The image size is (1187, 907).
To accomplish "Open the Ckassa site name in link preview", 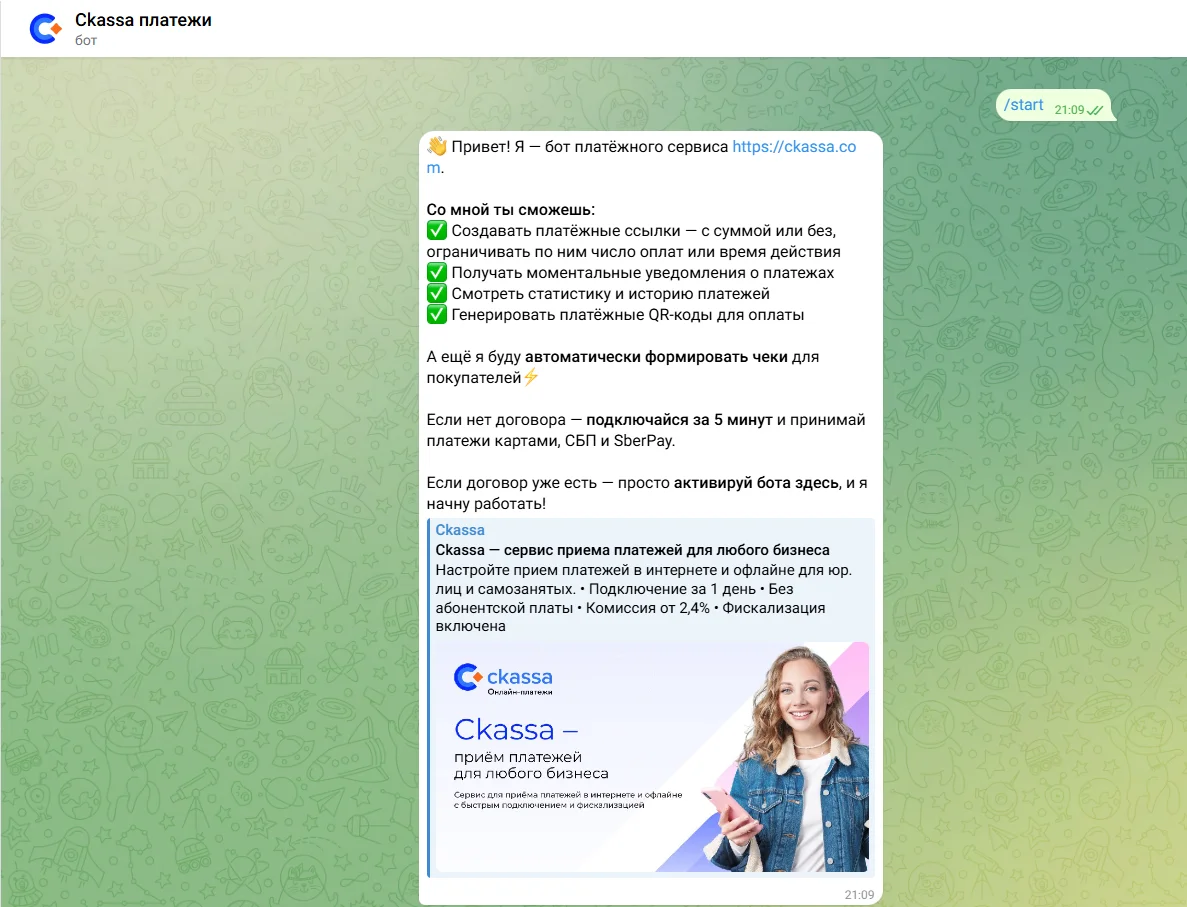I will point(460,530).
